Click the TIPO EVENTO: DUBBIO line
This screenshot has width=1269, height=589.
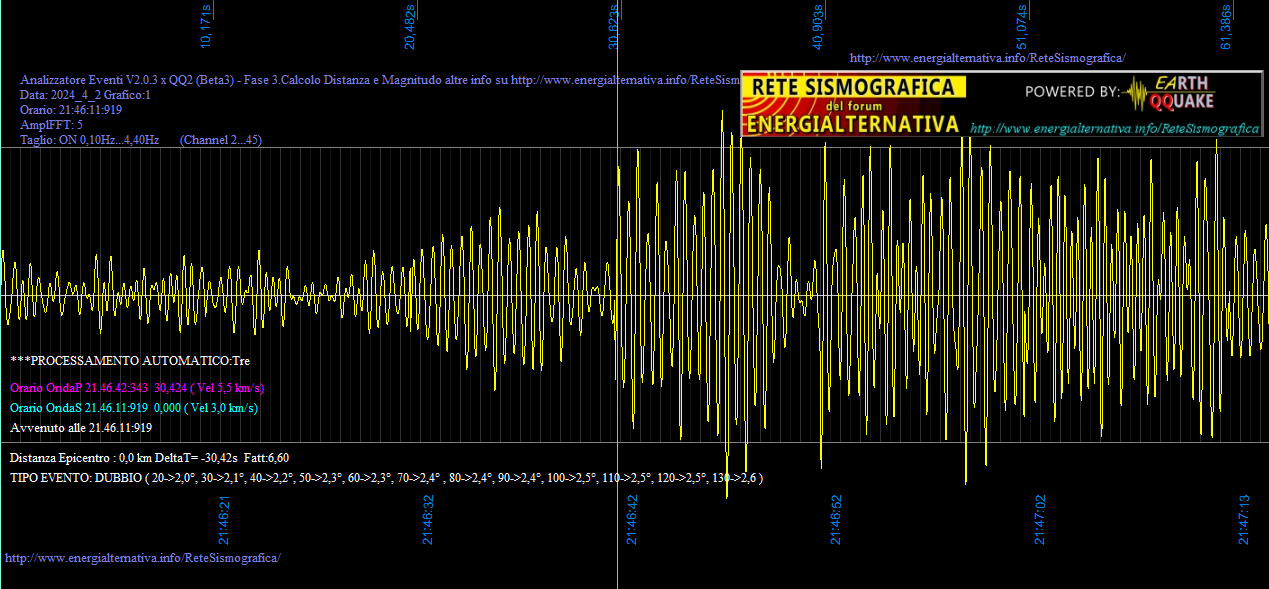click(x=386, y=478)
